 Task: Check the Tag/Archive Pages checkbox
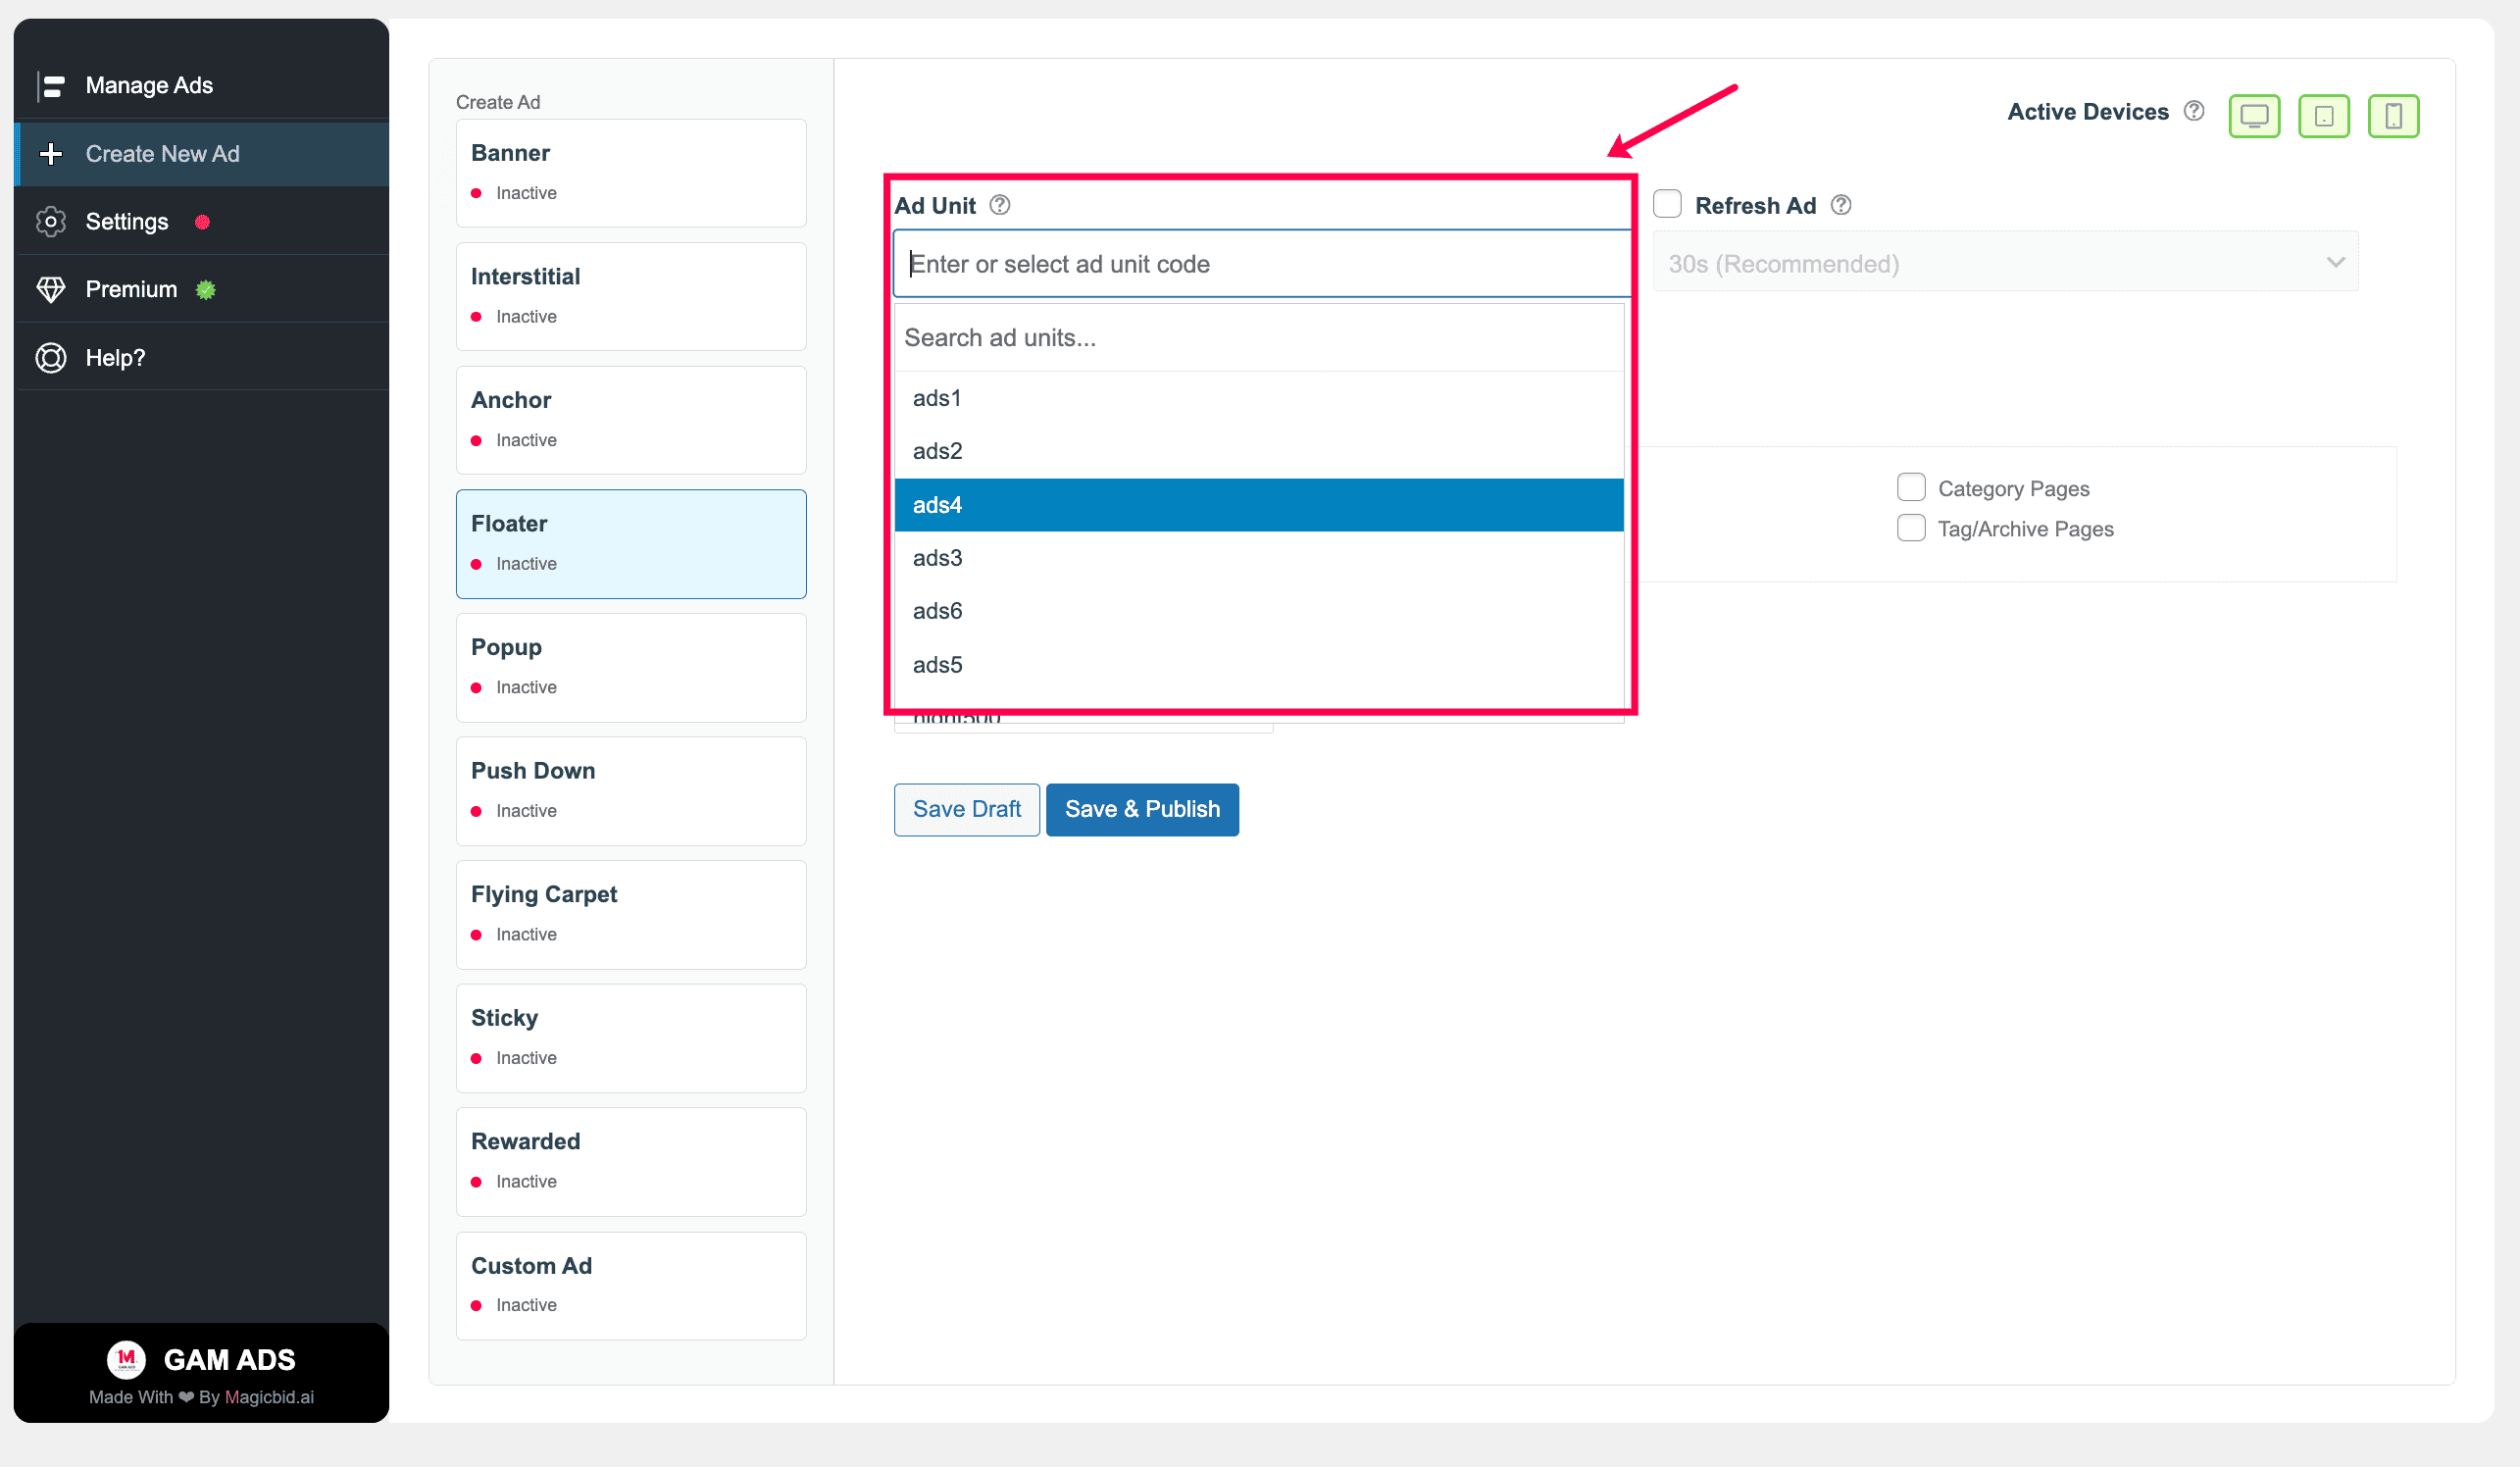(1910, 528)
